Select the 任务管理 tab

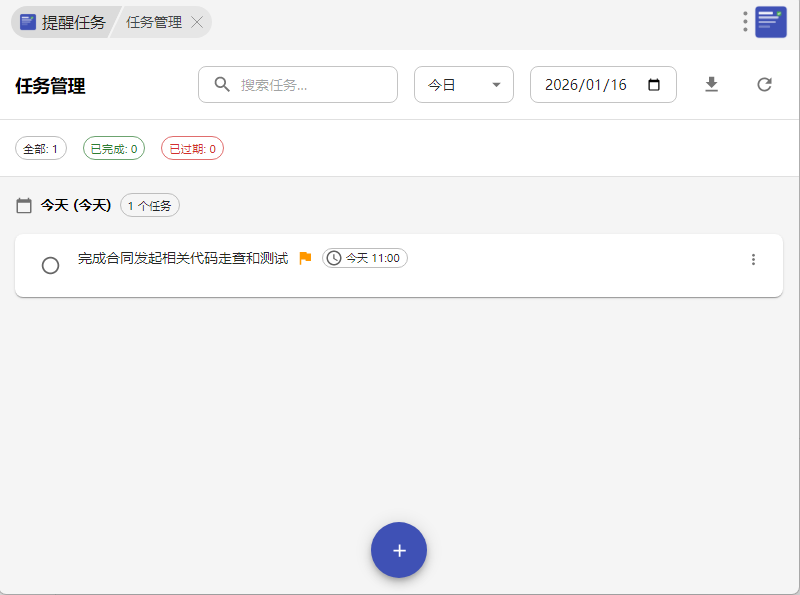point(154,22)
